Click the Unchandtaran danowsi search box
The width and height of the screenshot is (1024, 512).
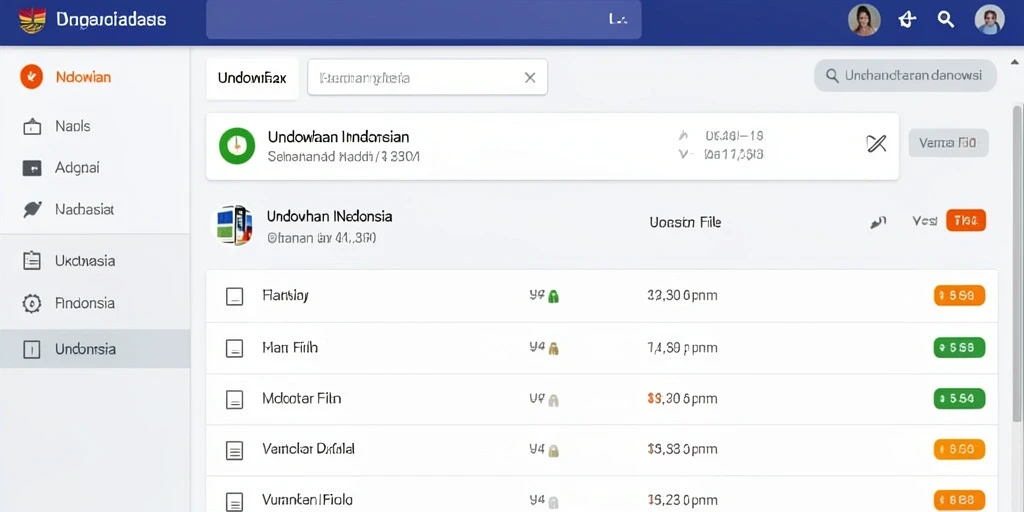coord(905,76)
